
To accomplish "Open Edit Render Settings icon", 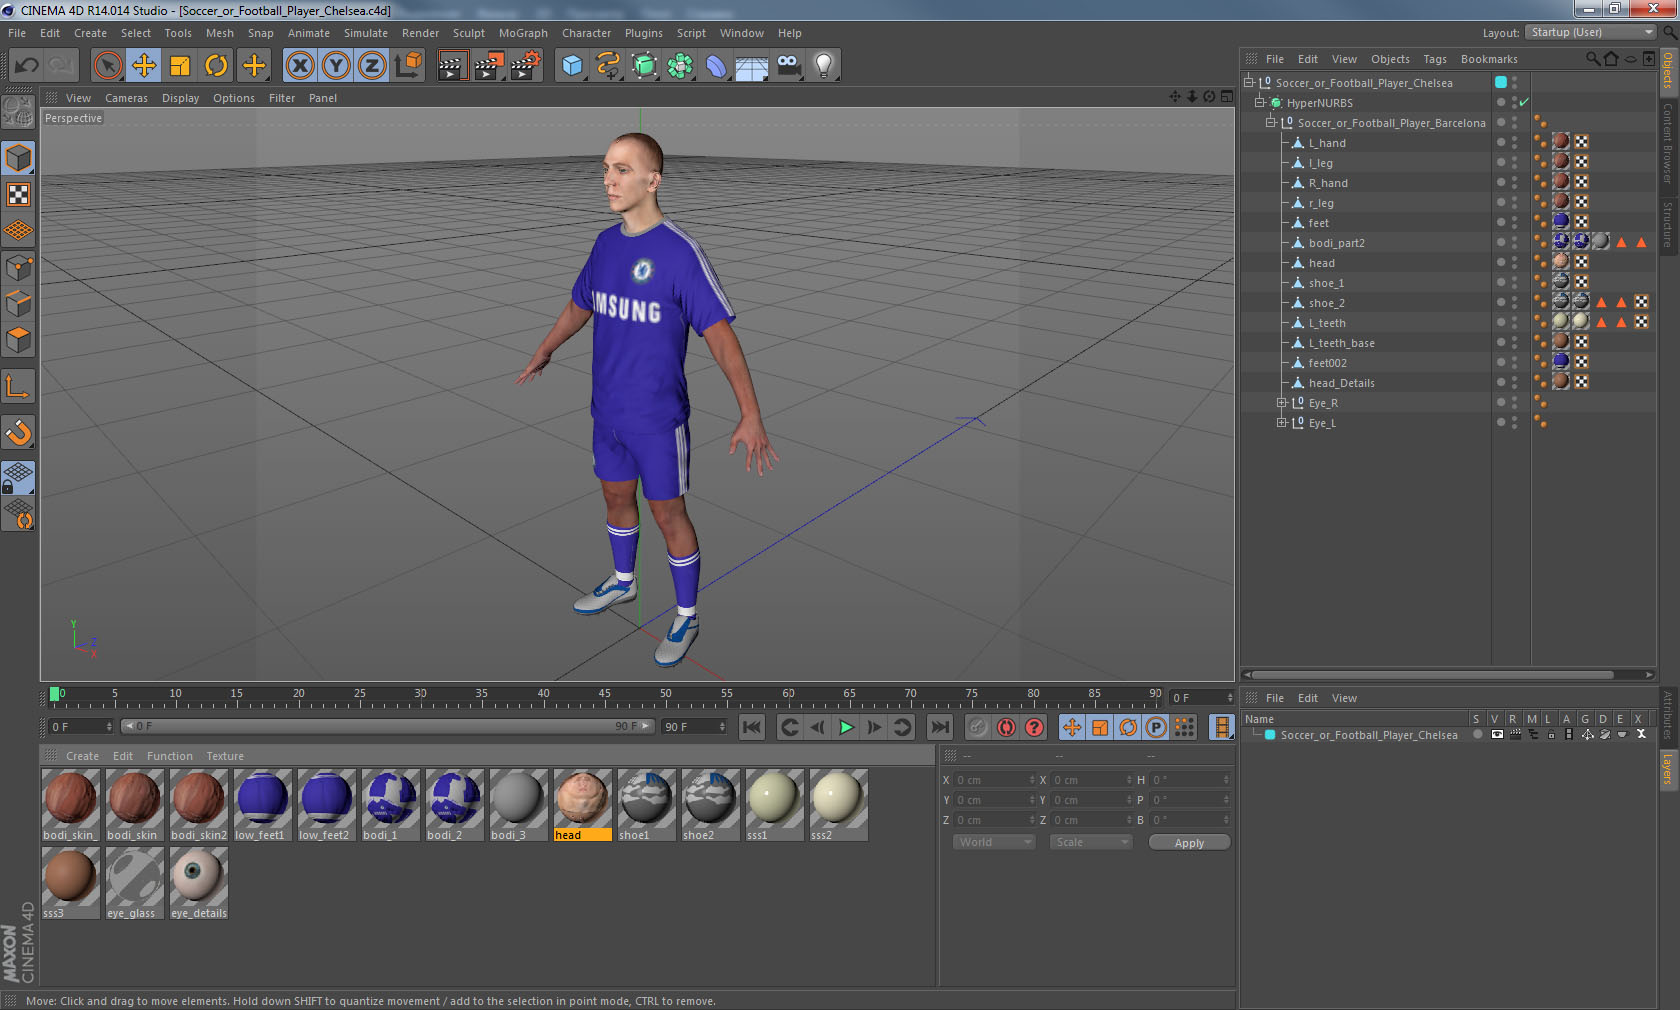I will coord(525,66).
